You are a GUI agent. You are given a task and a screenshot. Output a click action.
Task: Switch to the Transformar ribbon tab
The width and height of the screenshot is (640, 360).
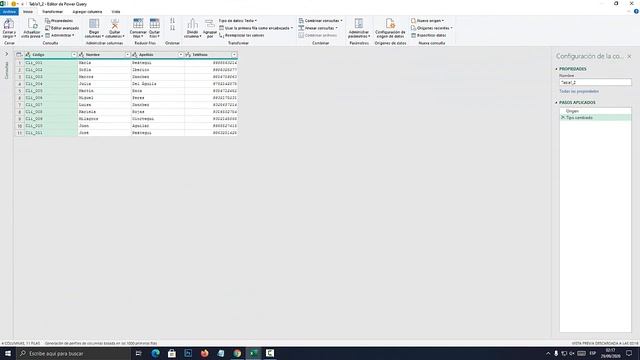pos(53,12)
